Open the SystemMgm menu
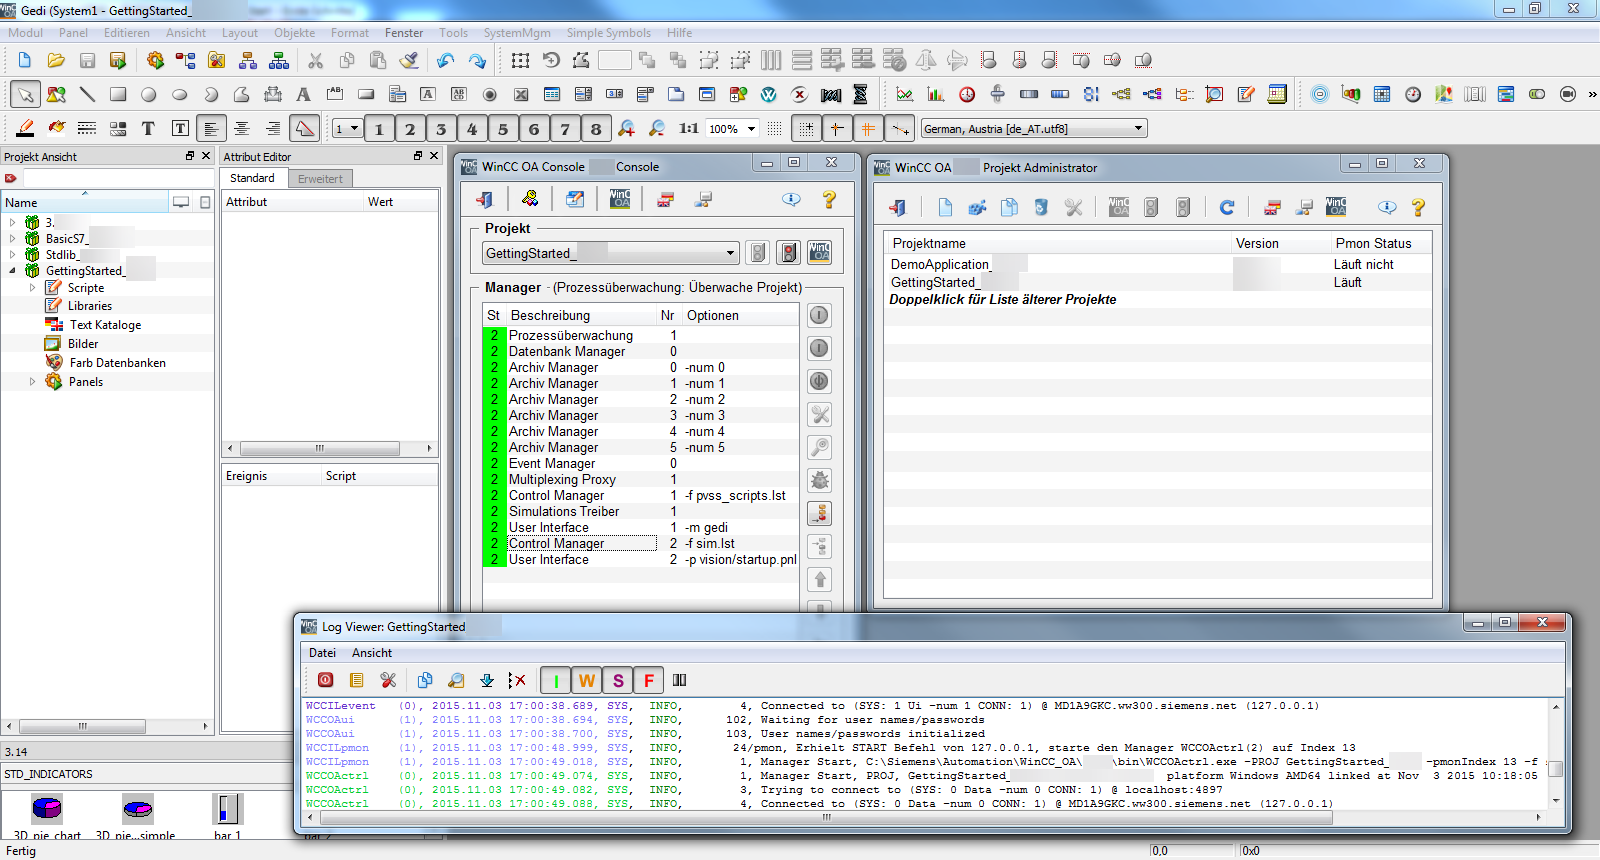Image resolution: width=1600 pixels, height=860 pixels. pos(517,33)
